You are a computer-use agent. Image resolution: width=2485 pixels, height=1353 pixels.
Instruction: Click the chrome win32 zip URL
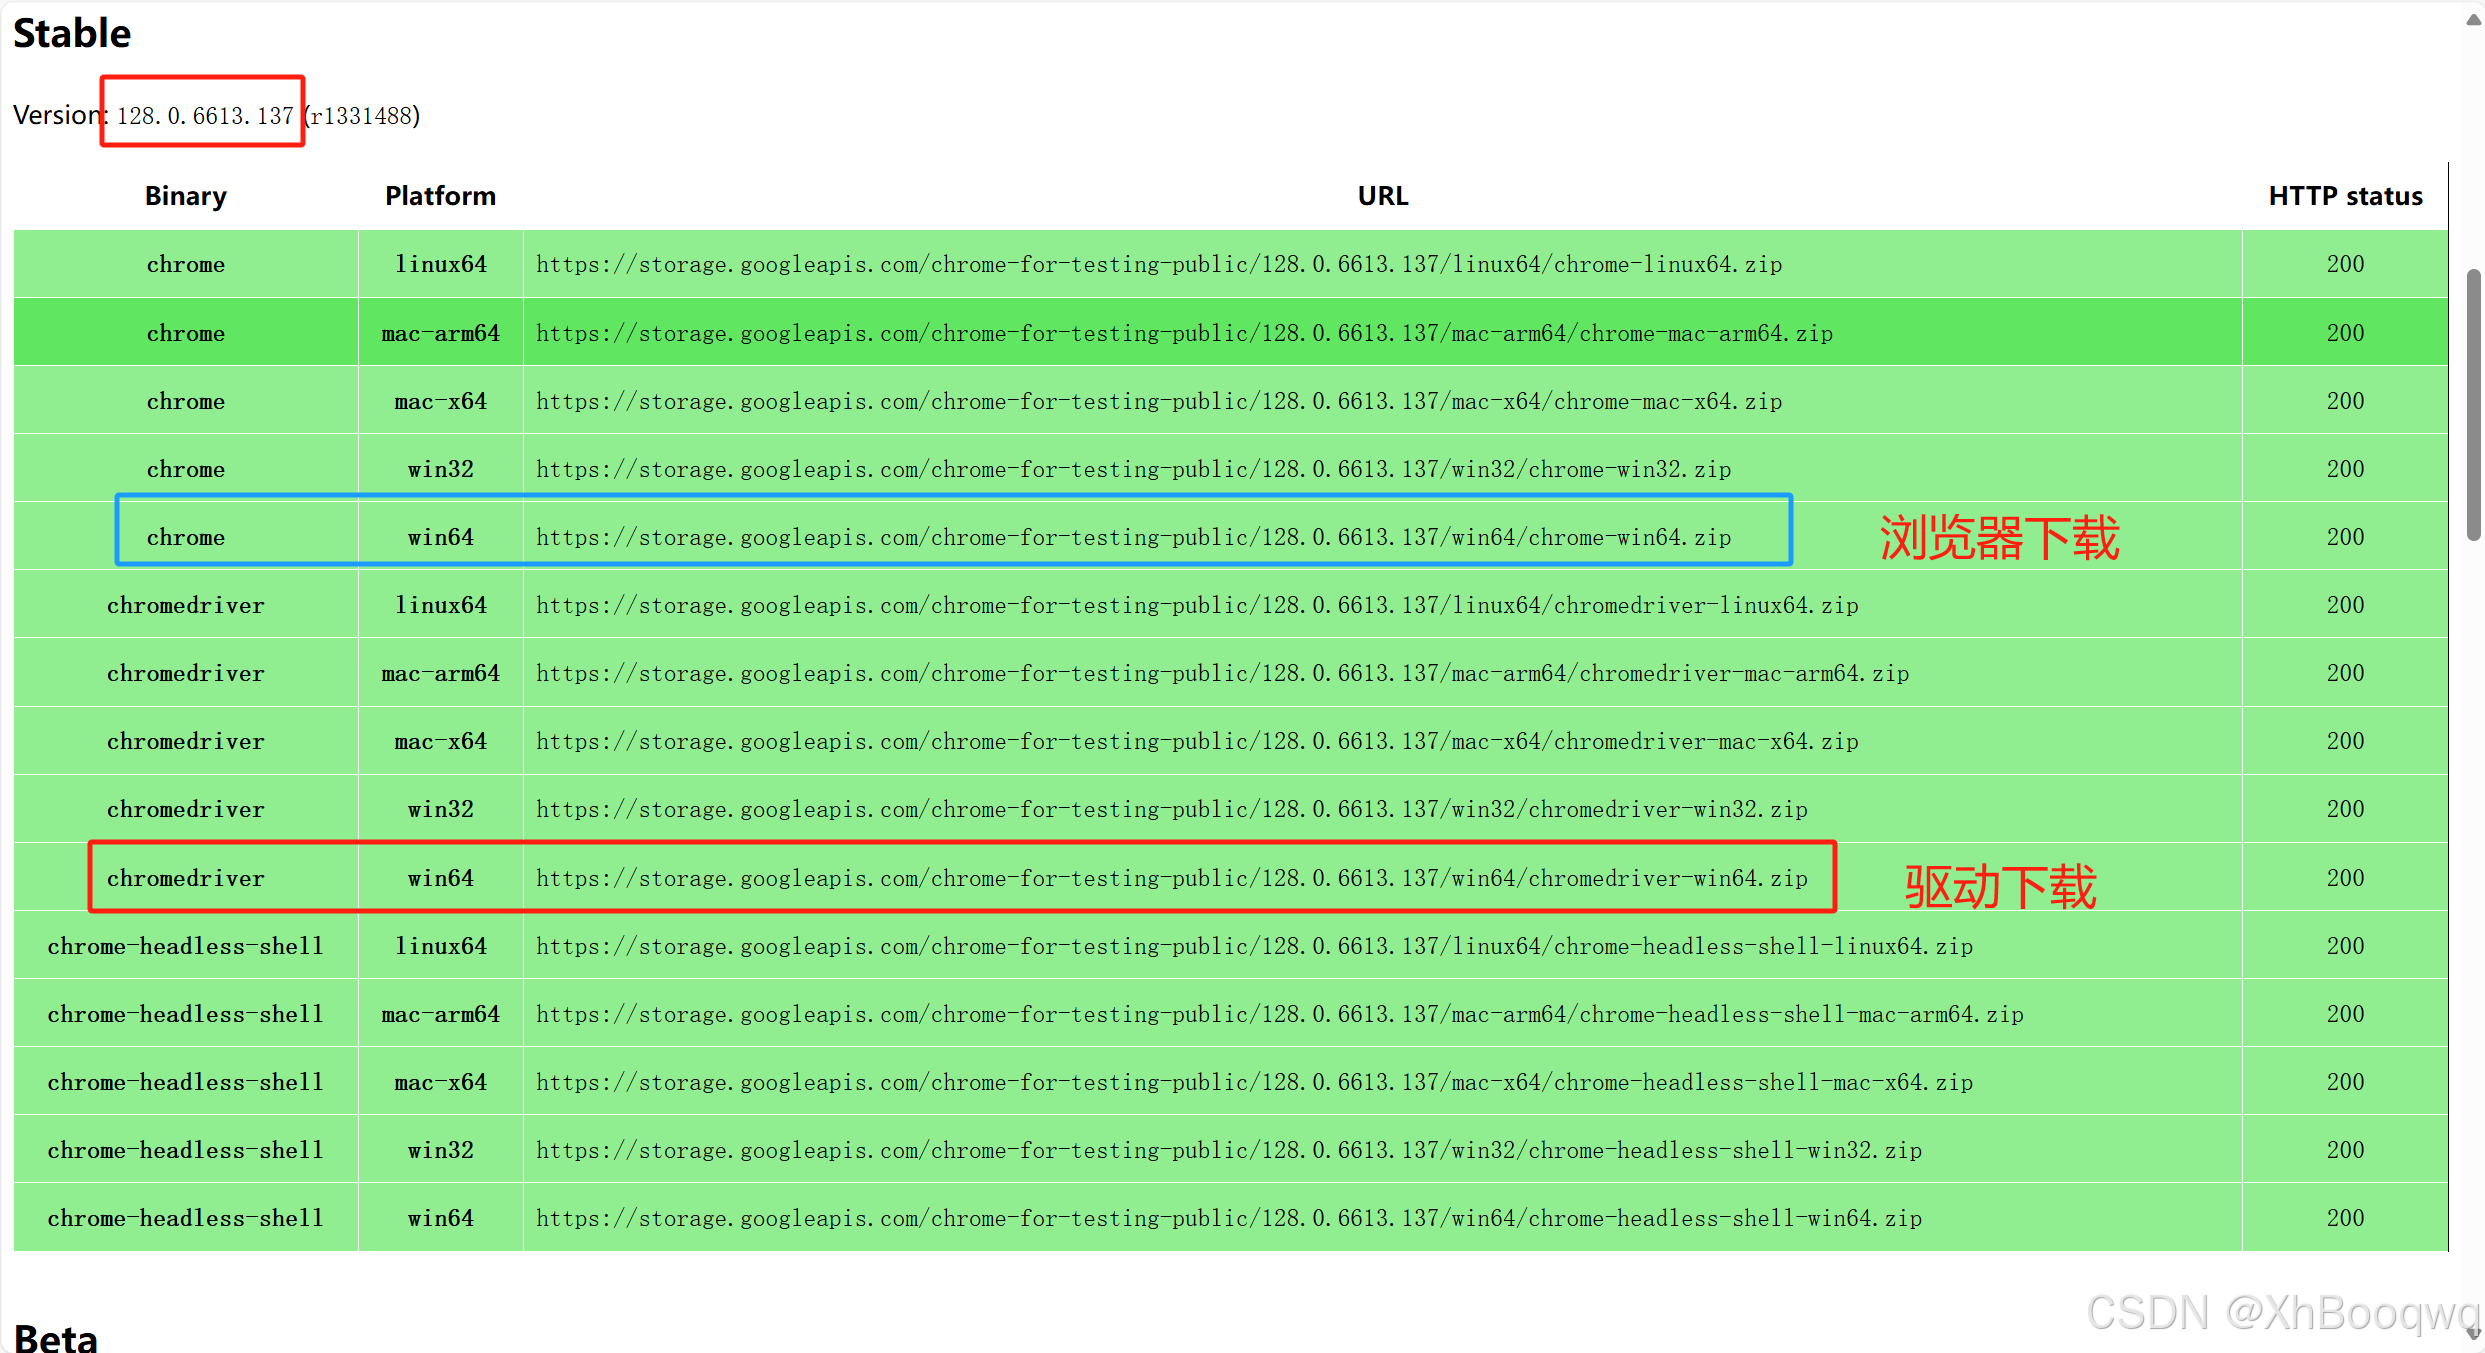(1133, 469)
